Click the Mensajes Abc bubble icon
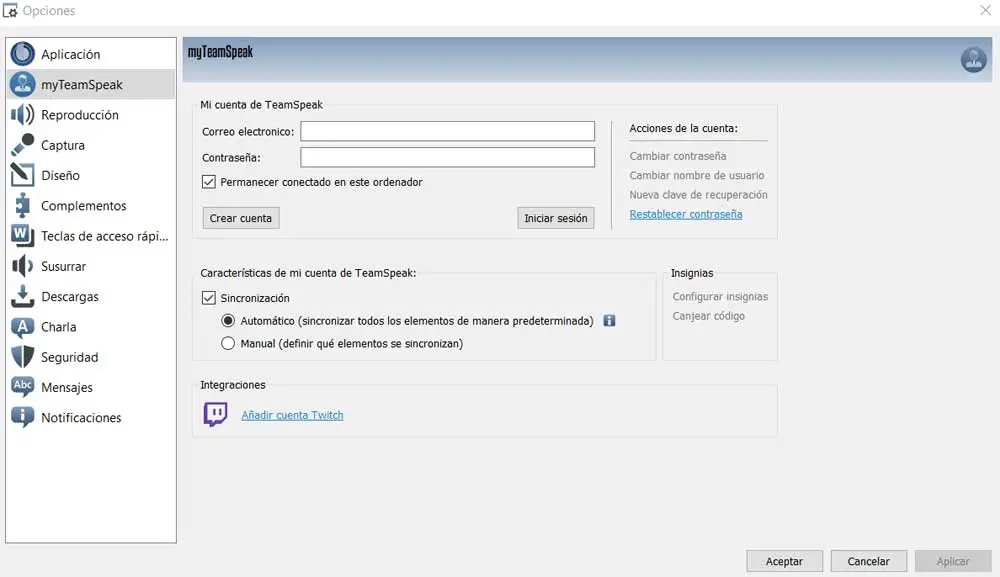This screenshot has height=577, width=1000. 22,386
